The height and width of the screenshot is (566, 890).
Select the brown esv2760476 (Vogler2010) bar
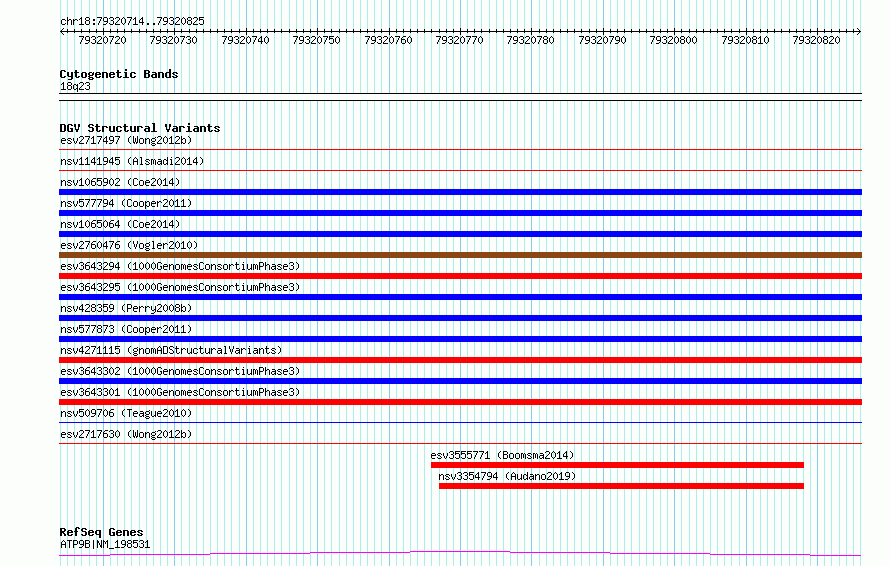tap(460, 255)
